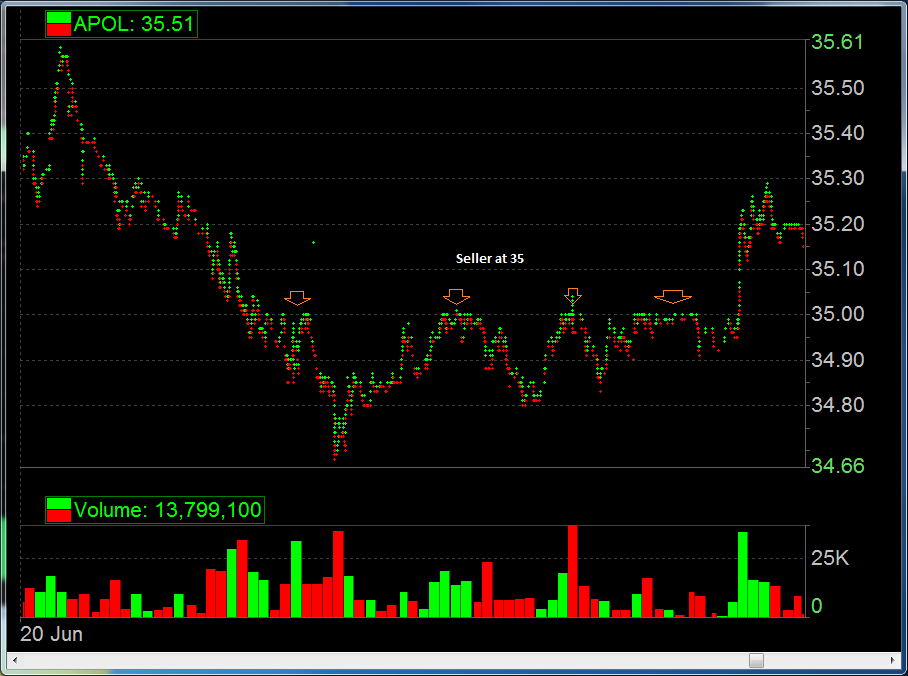
Task: Click the 34.80 price axis label
Action: tap(837, 405)
